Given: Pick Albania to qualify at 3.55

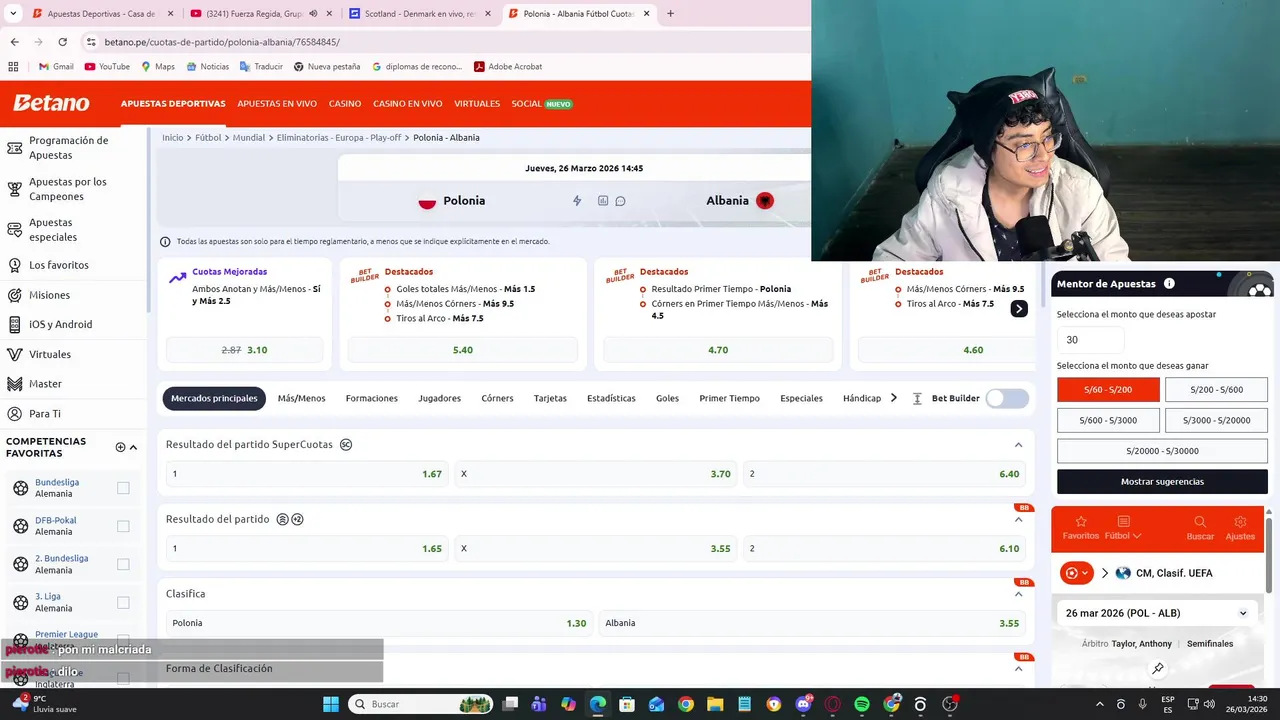Looking at the screenshot, I should (812, 623).
